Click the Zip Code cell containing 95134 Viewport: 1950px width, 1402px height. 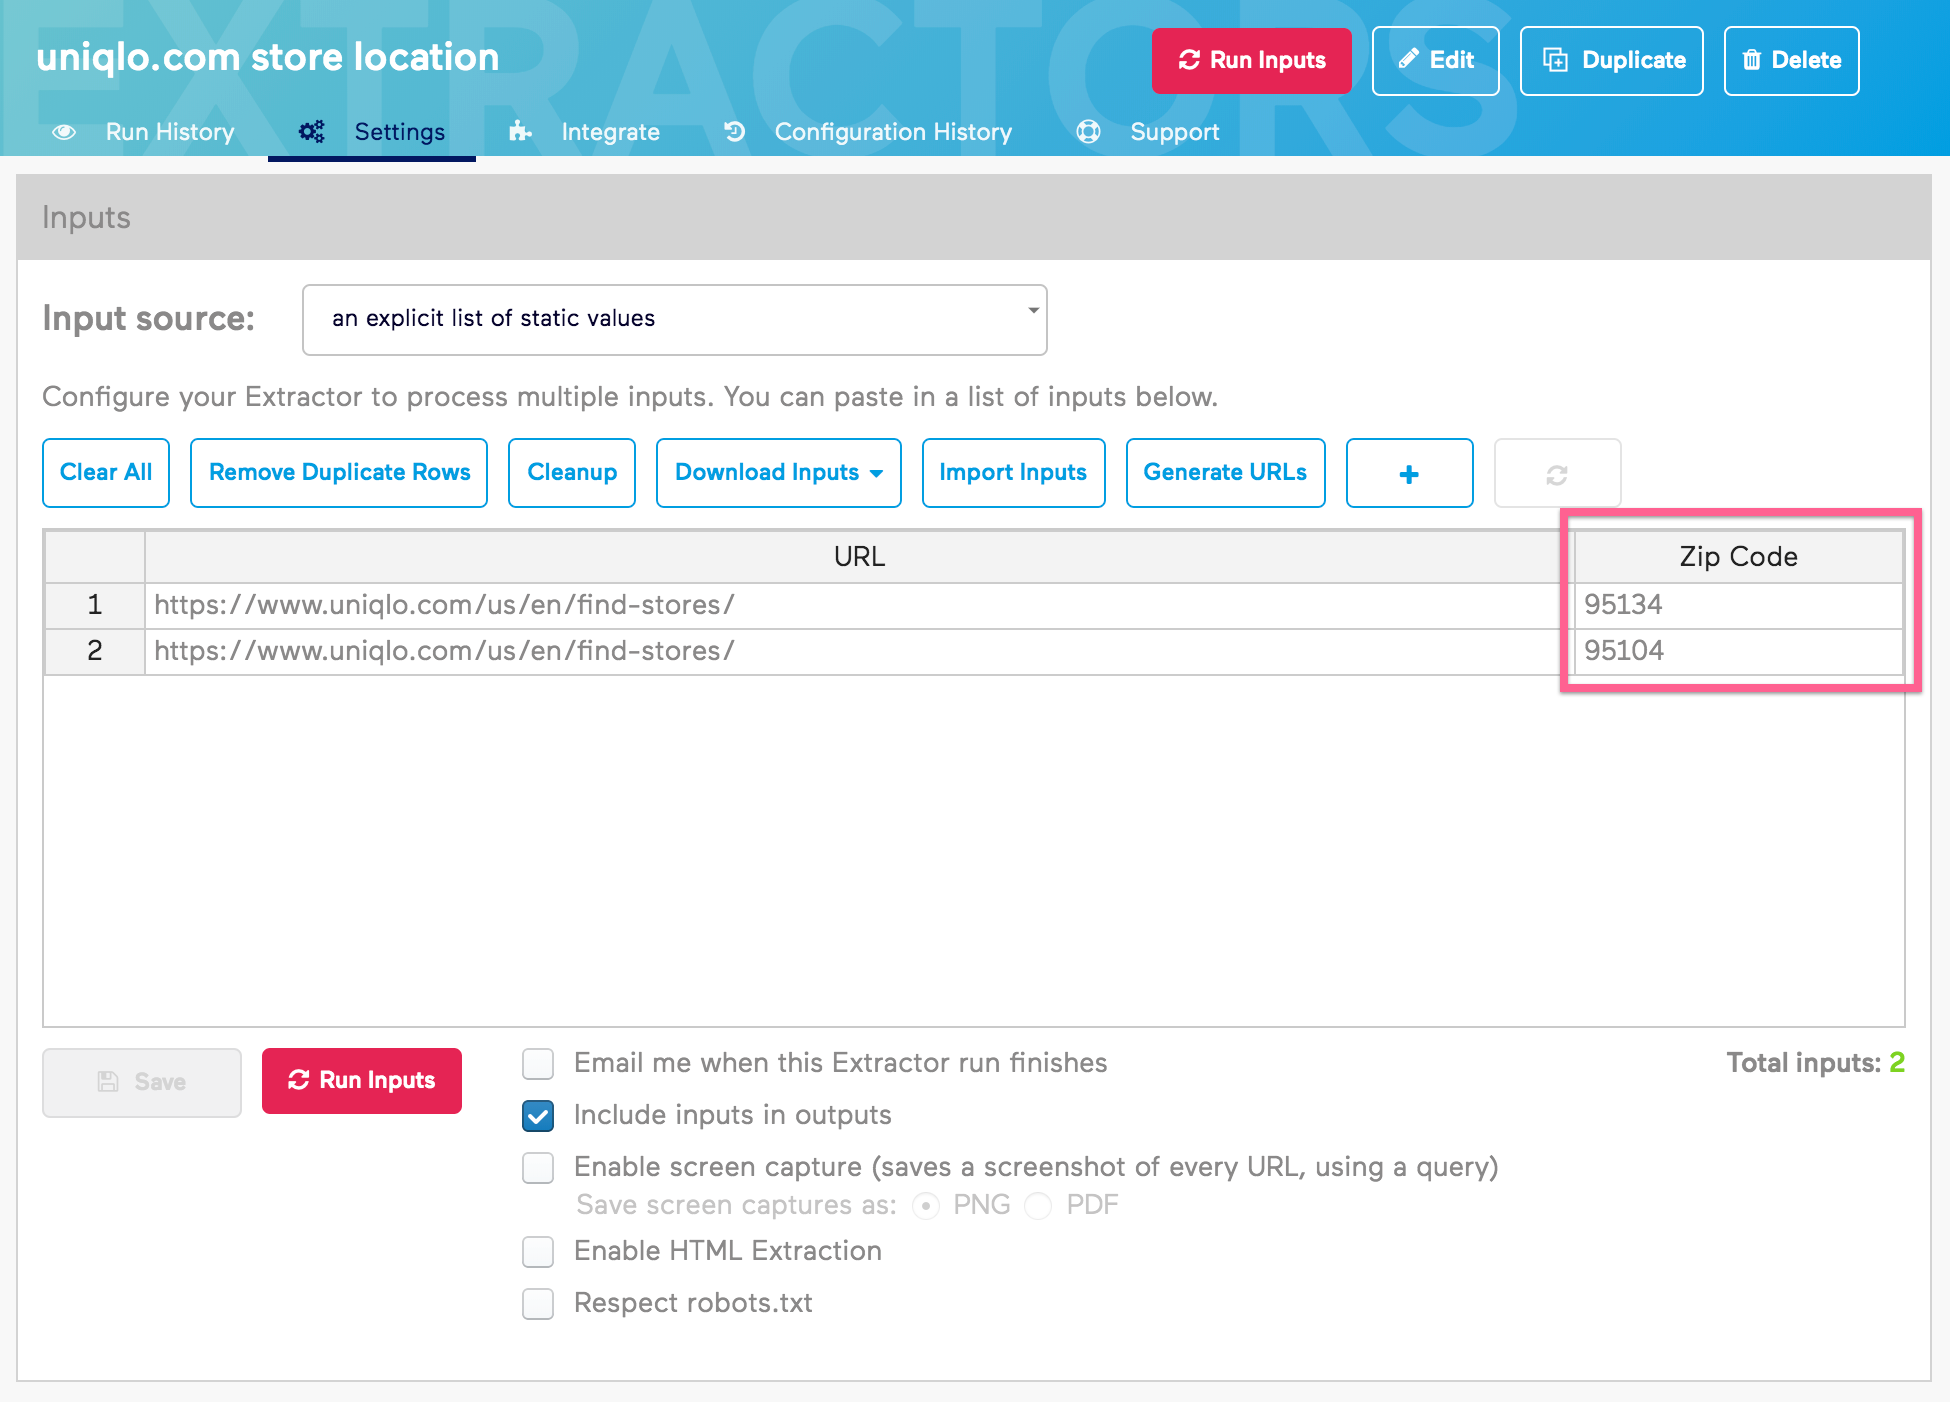click(x=1737, y=604)
